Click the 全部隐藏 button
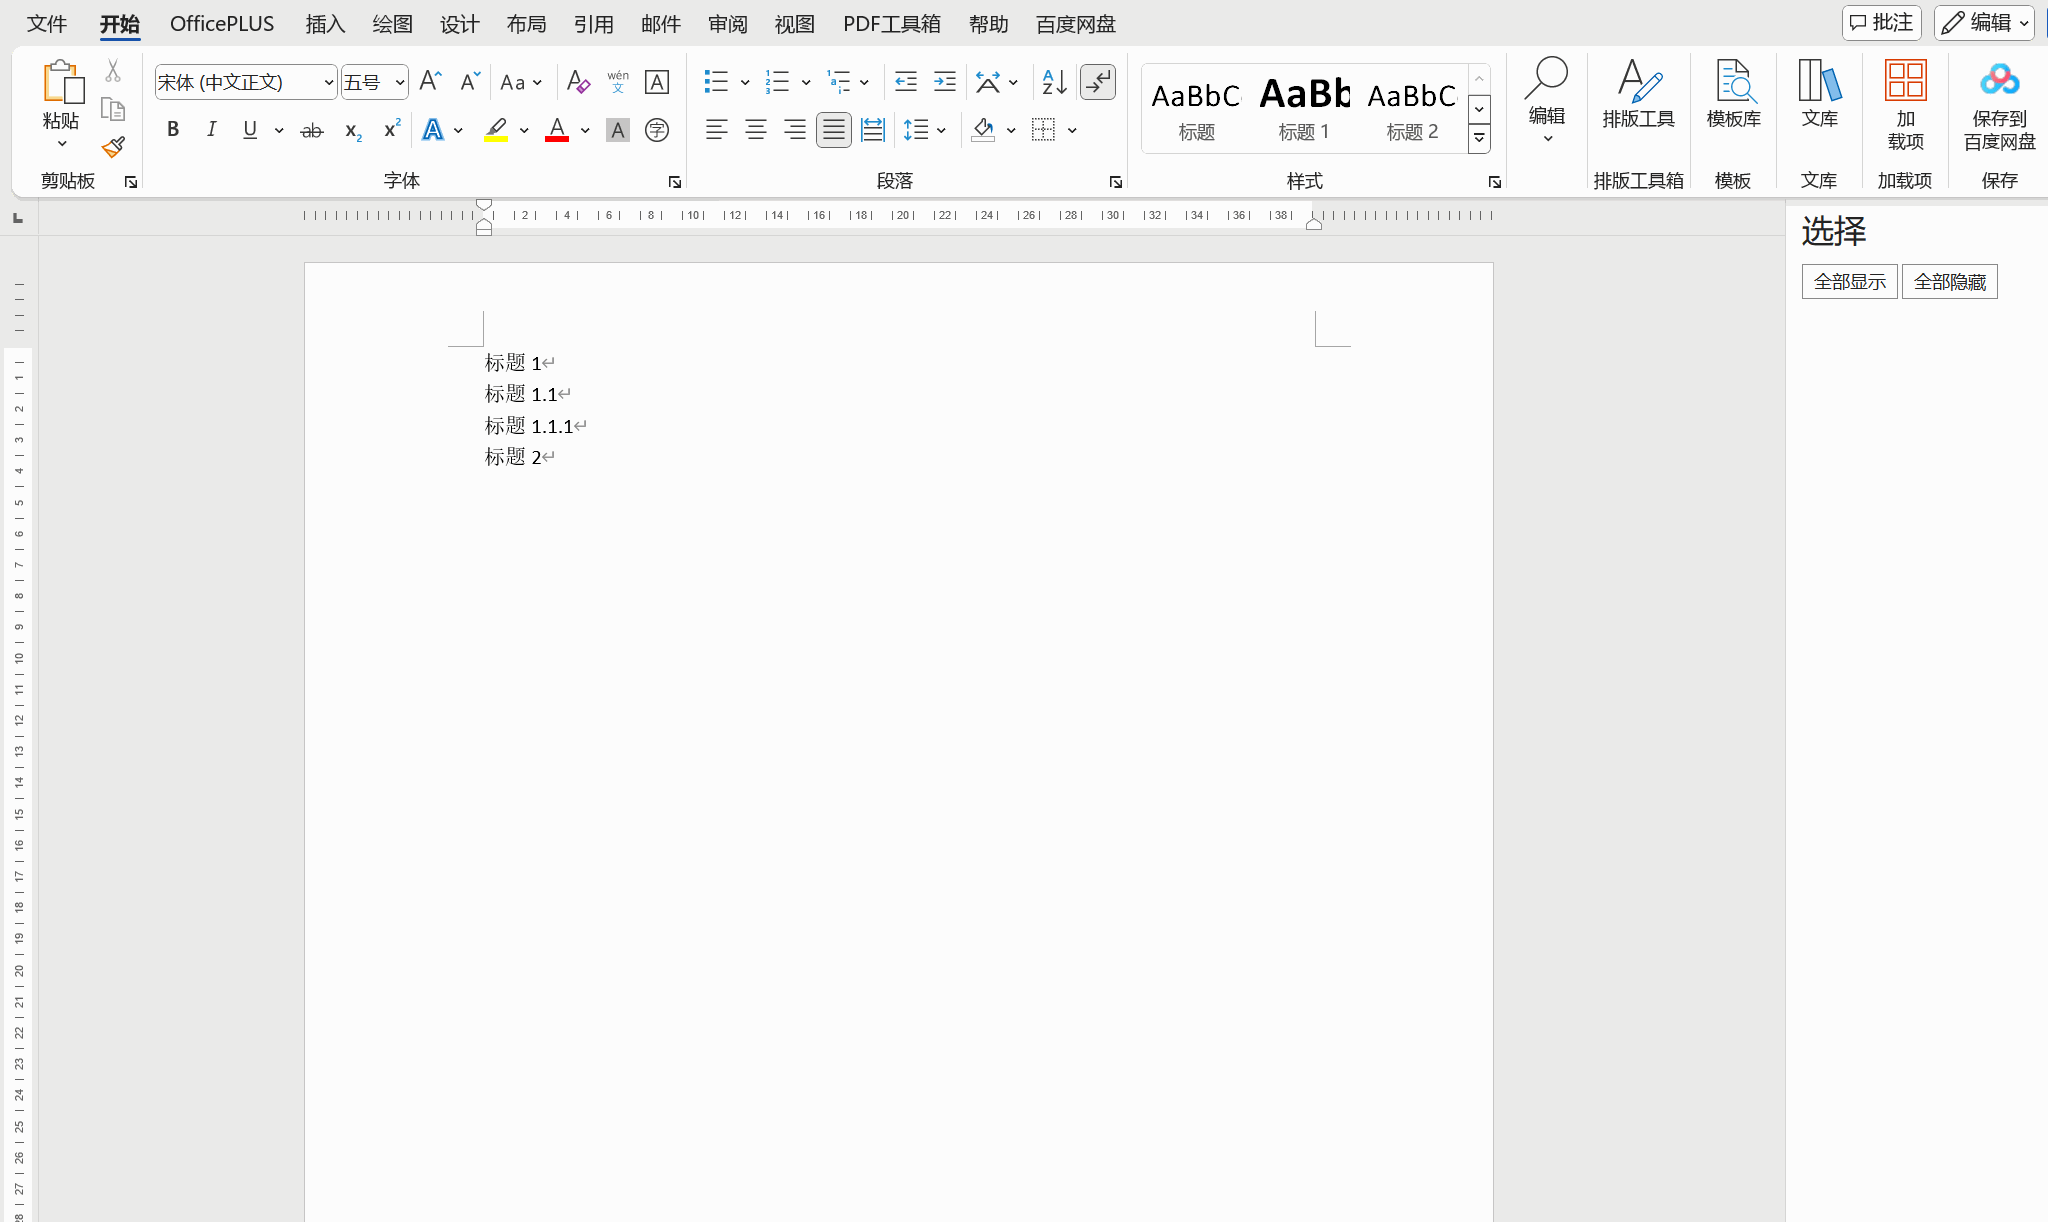 1949,282
